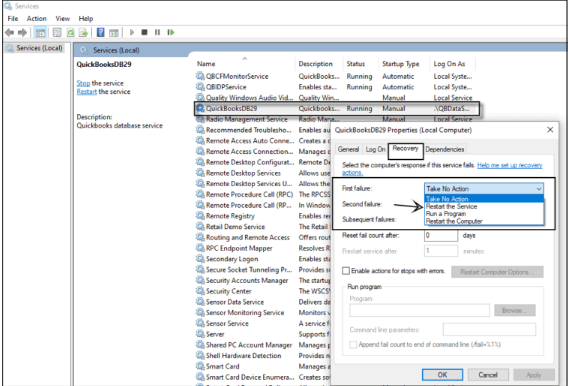Click the gear icon of Security Center
Viewport: 568px width, 386px height.
click(200, 291)
